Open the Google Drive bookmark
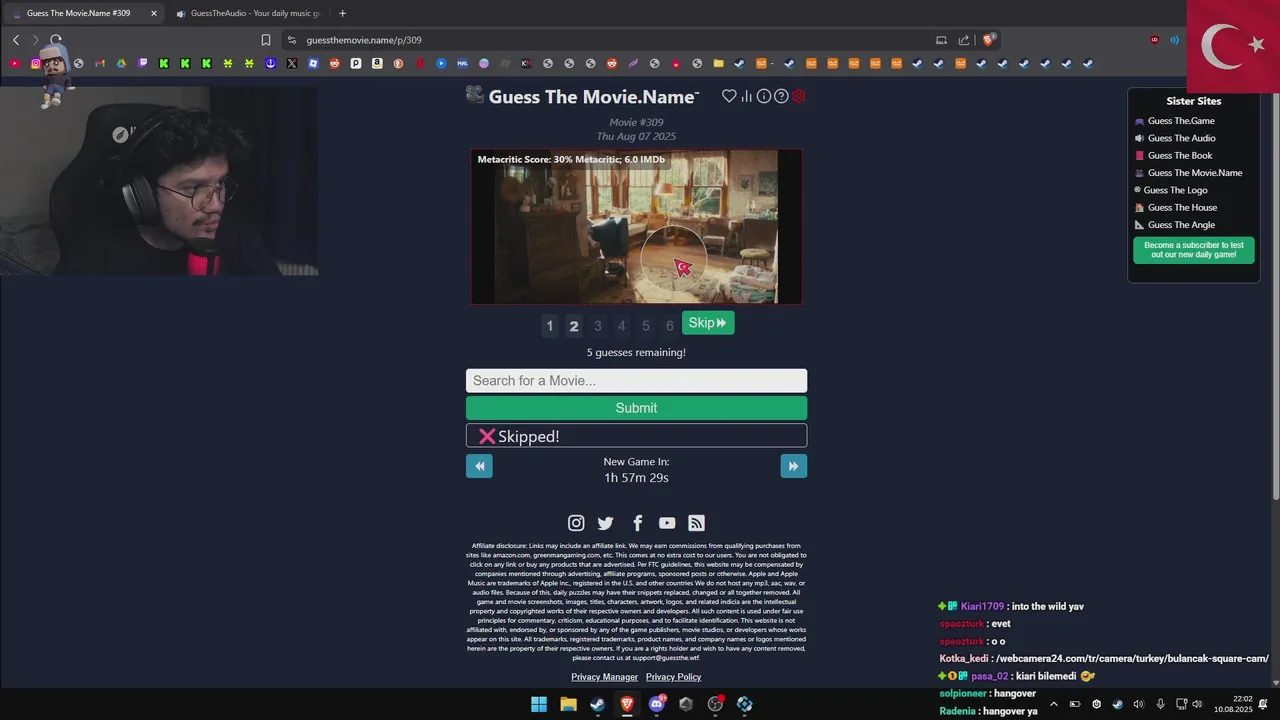Viewport: 1280px width, 720px height. coord(121,63)
